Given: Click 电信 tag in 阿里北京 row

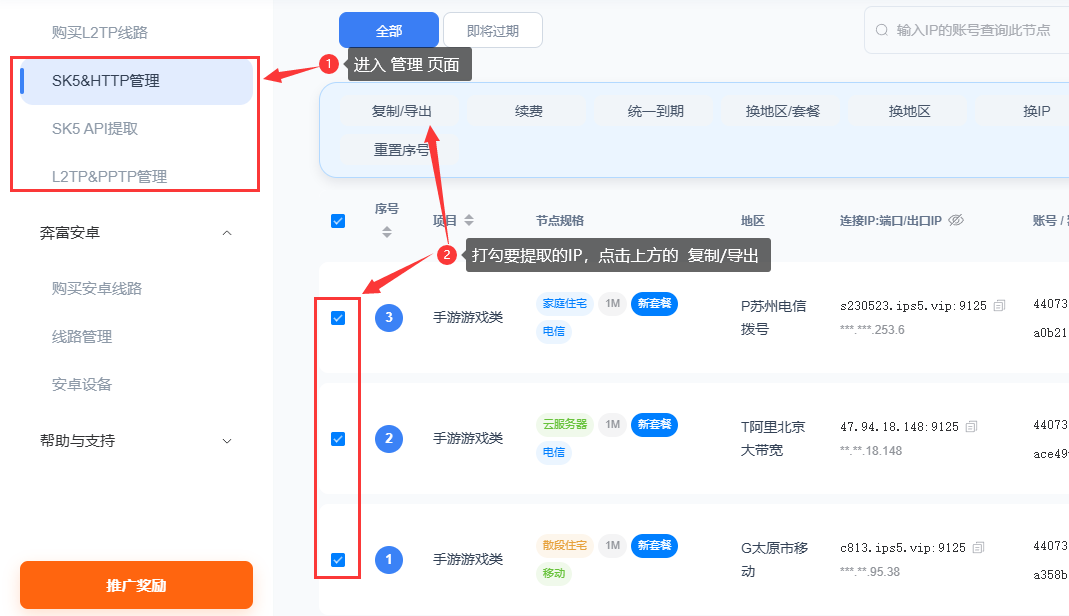Looking at the screenshot, I should (x=554, y=452).
